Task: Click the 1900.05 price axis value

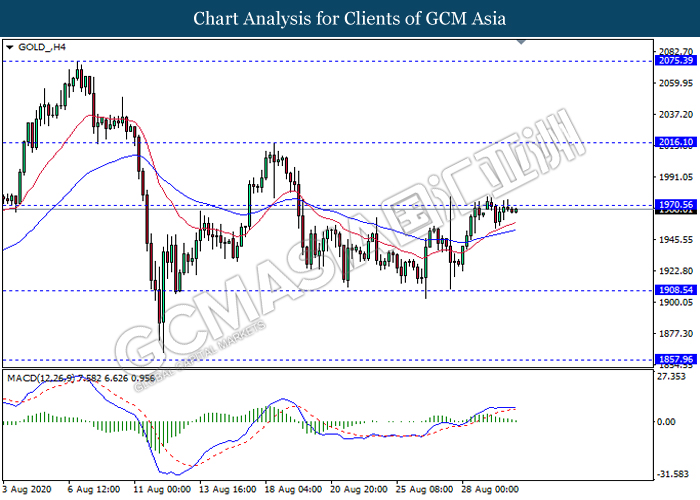Action: coord(676,302)
